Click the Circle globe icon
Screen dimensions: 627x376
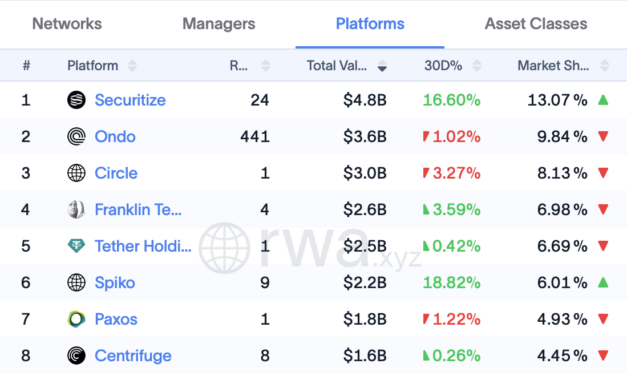76,173
